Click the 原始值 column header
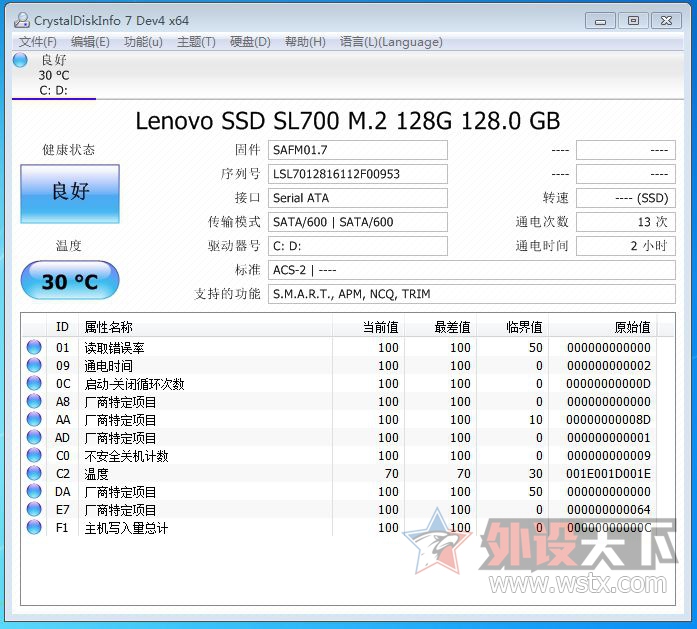 tap(602, 327)
